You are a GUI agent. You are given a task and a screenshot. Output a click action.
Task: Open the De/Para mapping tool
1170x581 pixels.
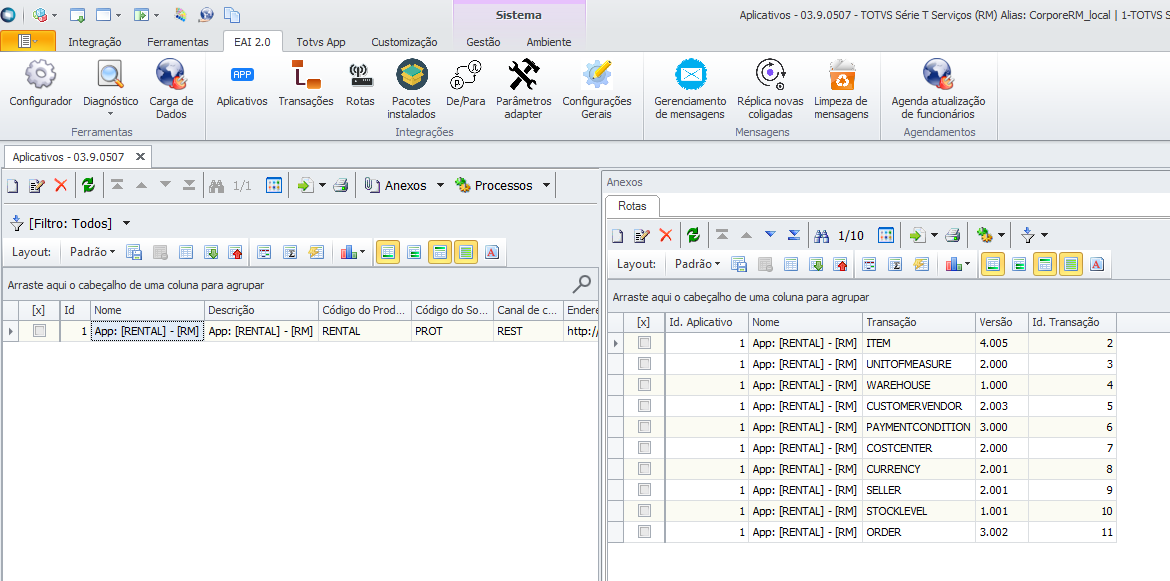(466, 84)
